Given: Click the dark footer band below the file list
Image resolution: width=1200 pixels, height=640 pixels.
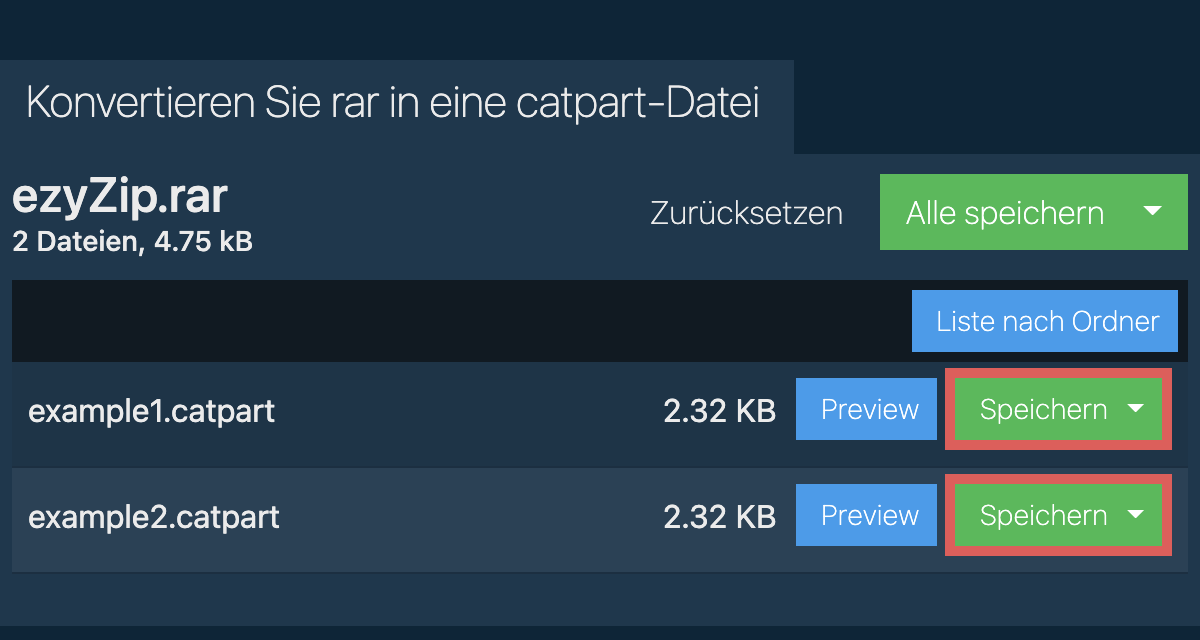Looking at the screenshot, I should [x=600, y=632].
